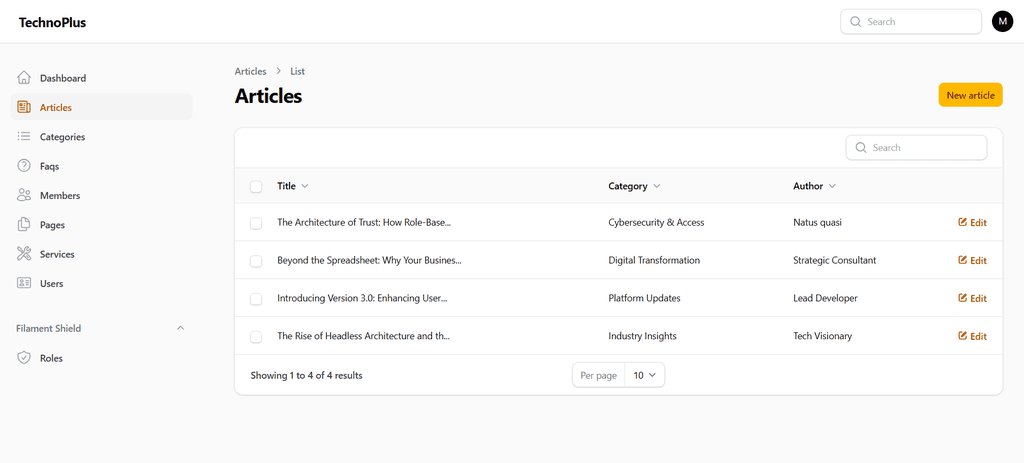1024x463 pixels.
Task: Click the Users ID card icon
Action: (24, 283)
